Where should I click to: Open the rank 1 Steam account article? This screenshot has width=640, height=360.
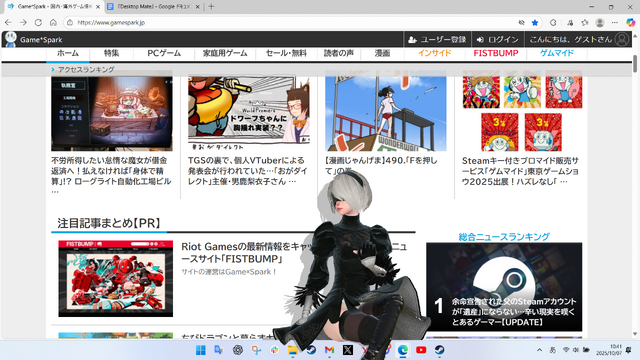[x=504, y=287]
